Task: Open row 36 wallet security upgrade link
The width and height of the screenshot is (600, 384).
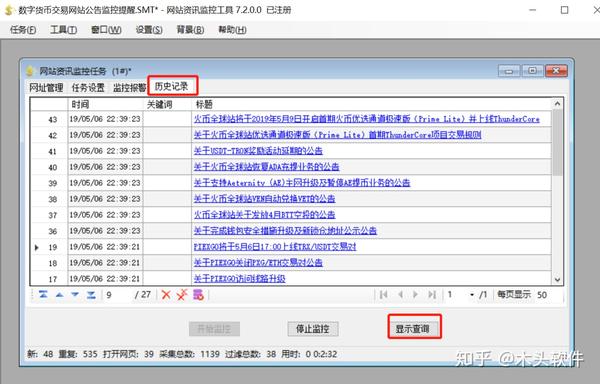Action: 285,231
